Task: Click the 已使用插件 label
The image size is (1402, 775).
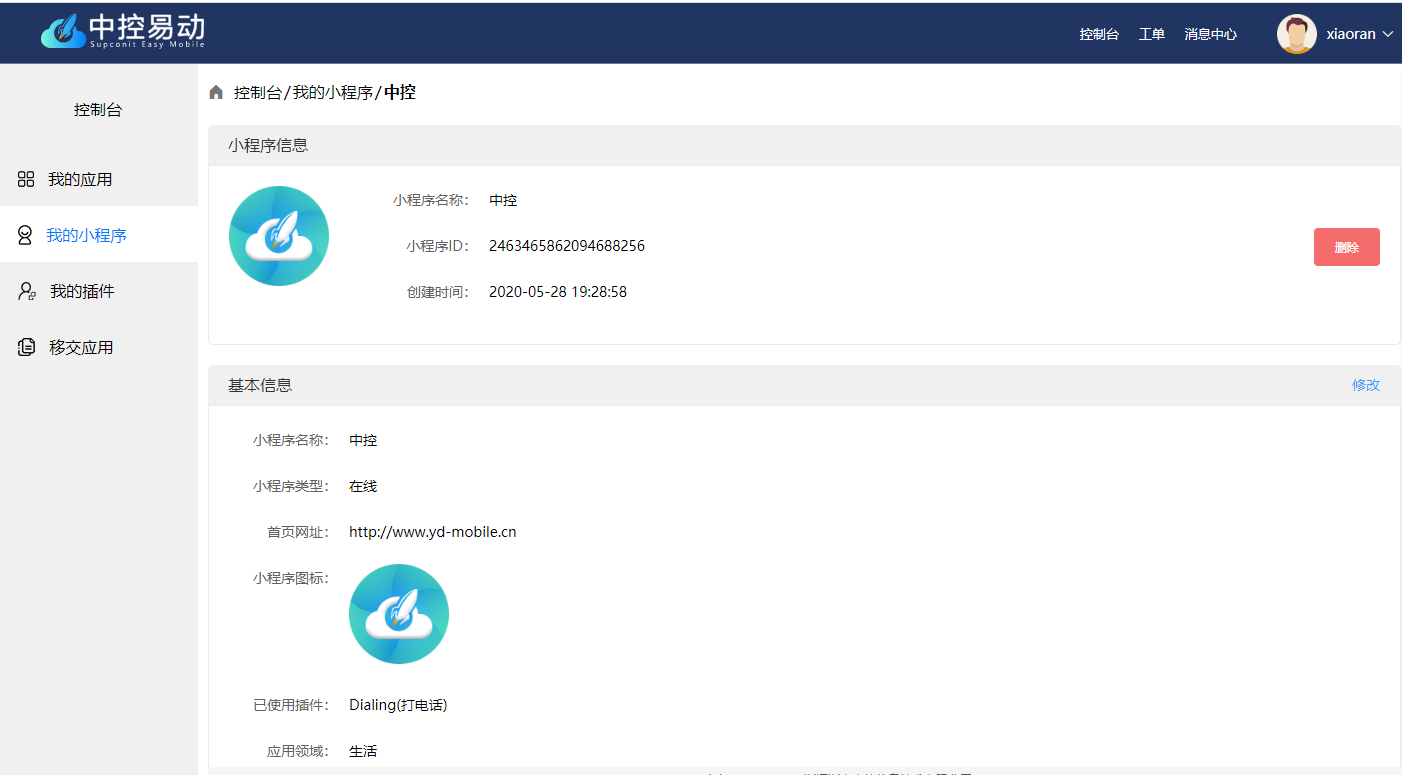Action: pos(291,705)
